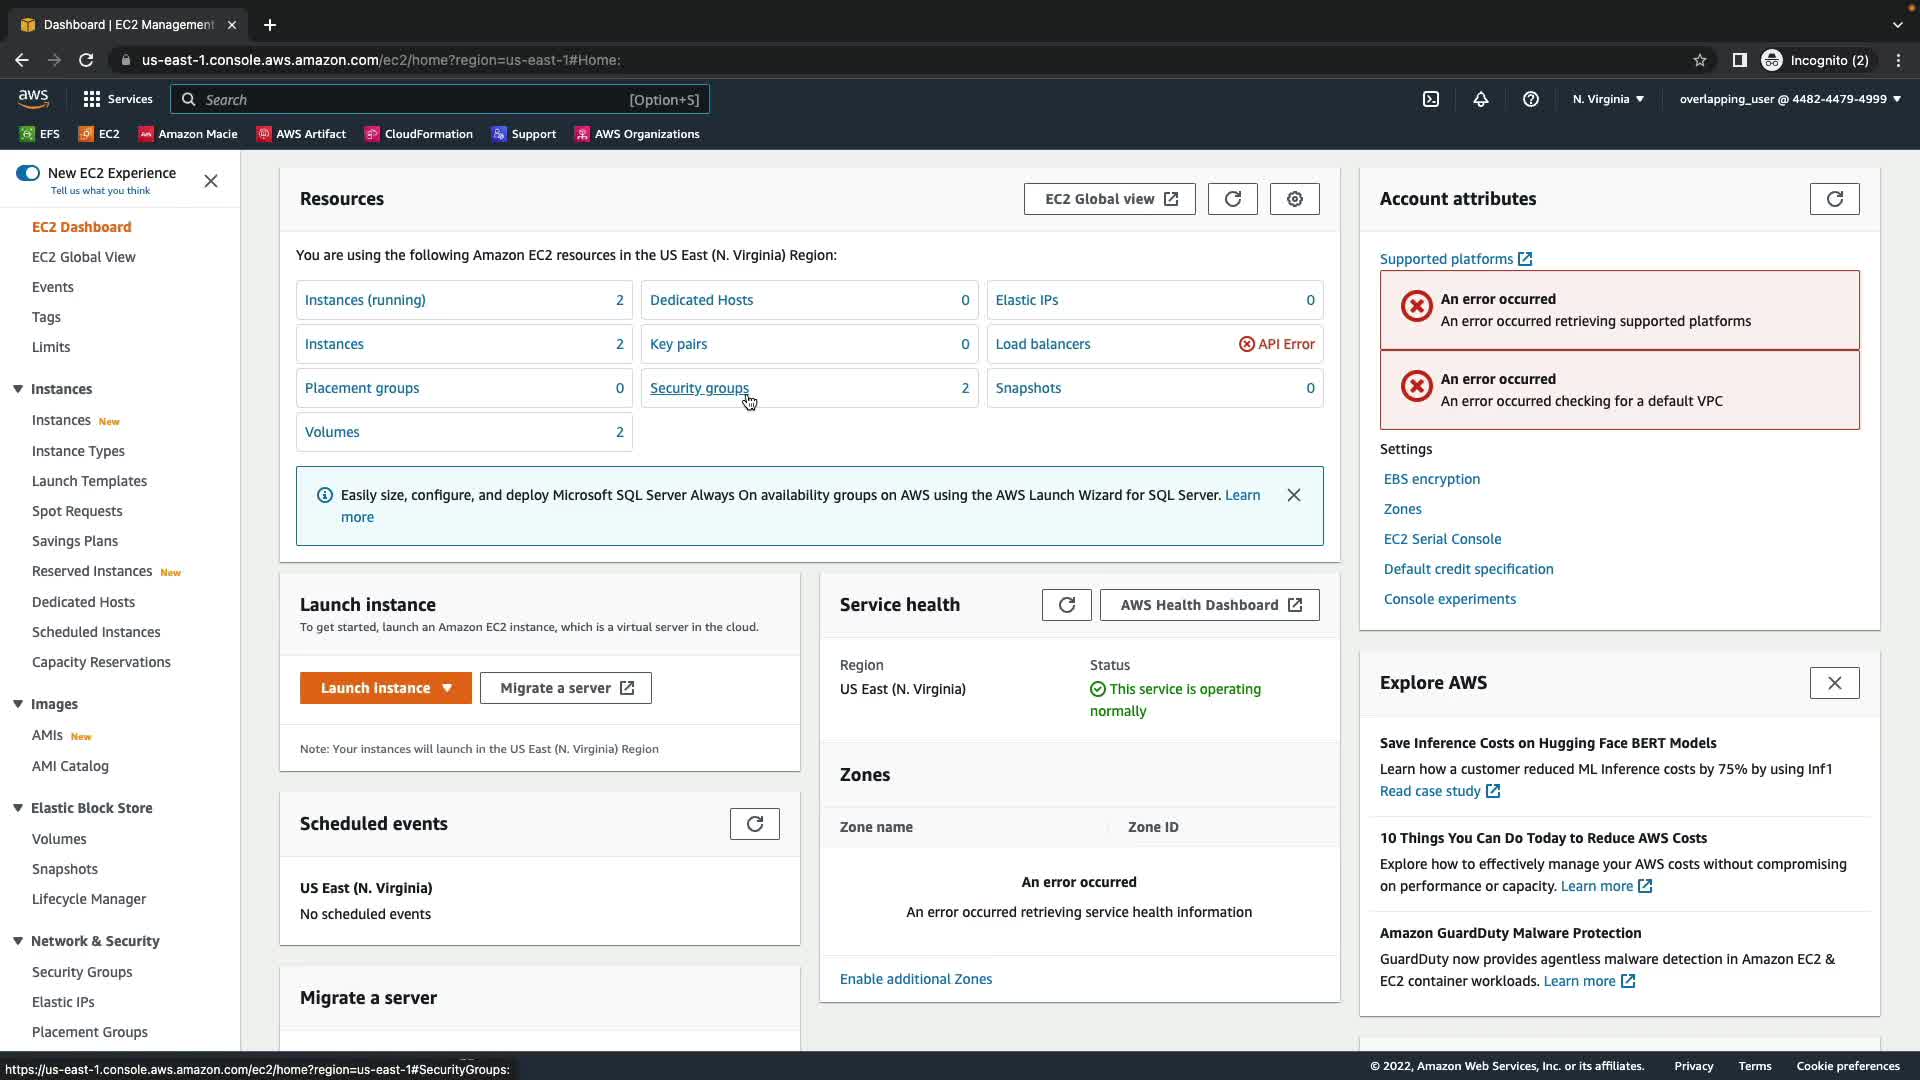This screenshot has height=1080, width=1920.
Task: Refresh the Scheduled events panel
Action: point(754,824)
